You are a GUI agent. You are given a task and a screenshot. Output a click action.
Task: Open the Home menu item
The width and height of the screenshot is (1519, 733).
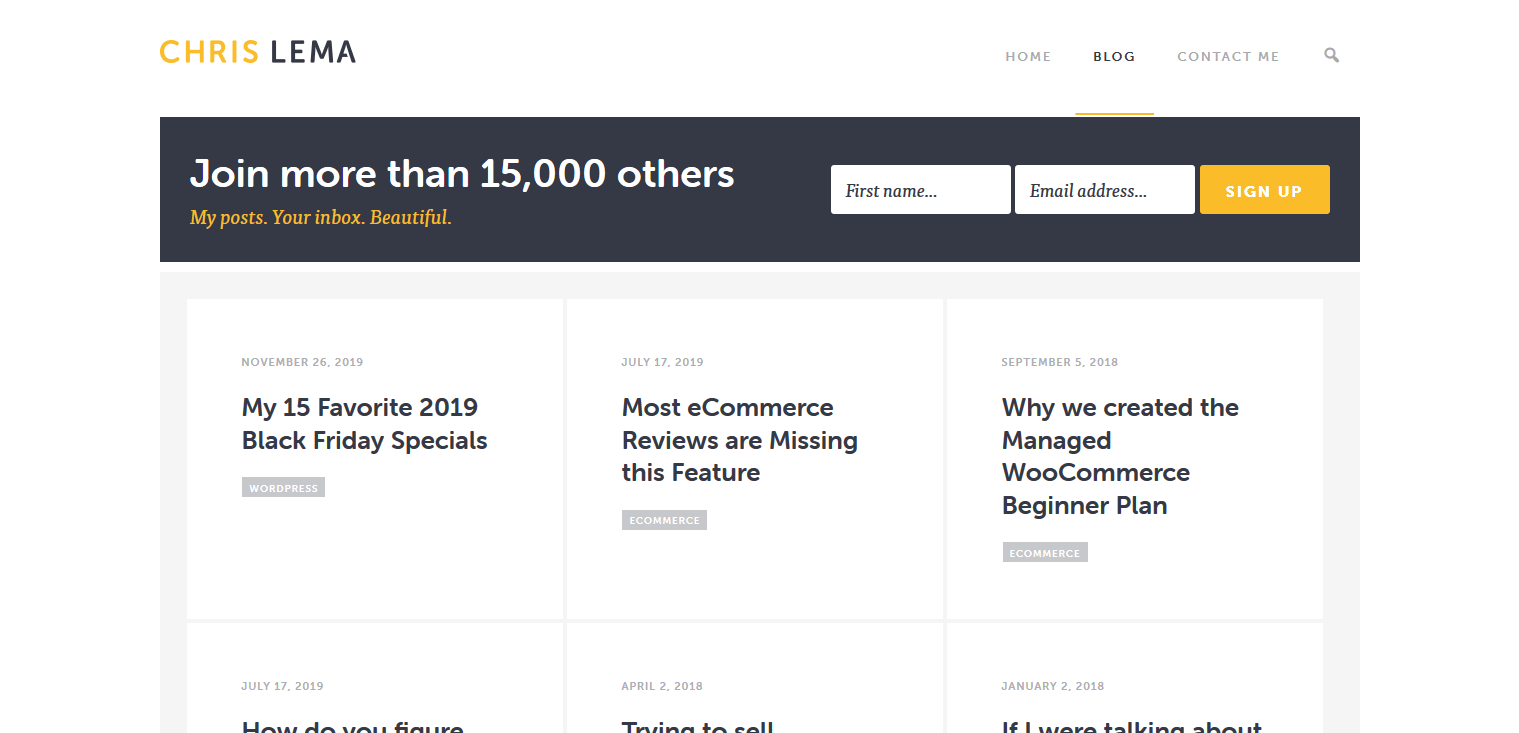coord(1028,57)
